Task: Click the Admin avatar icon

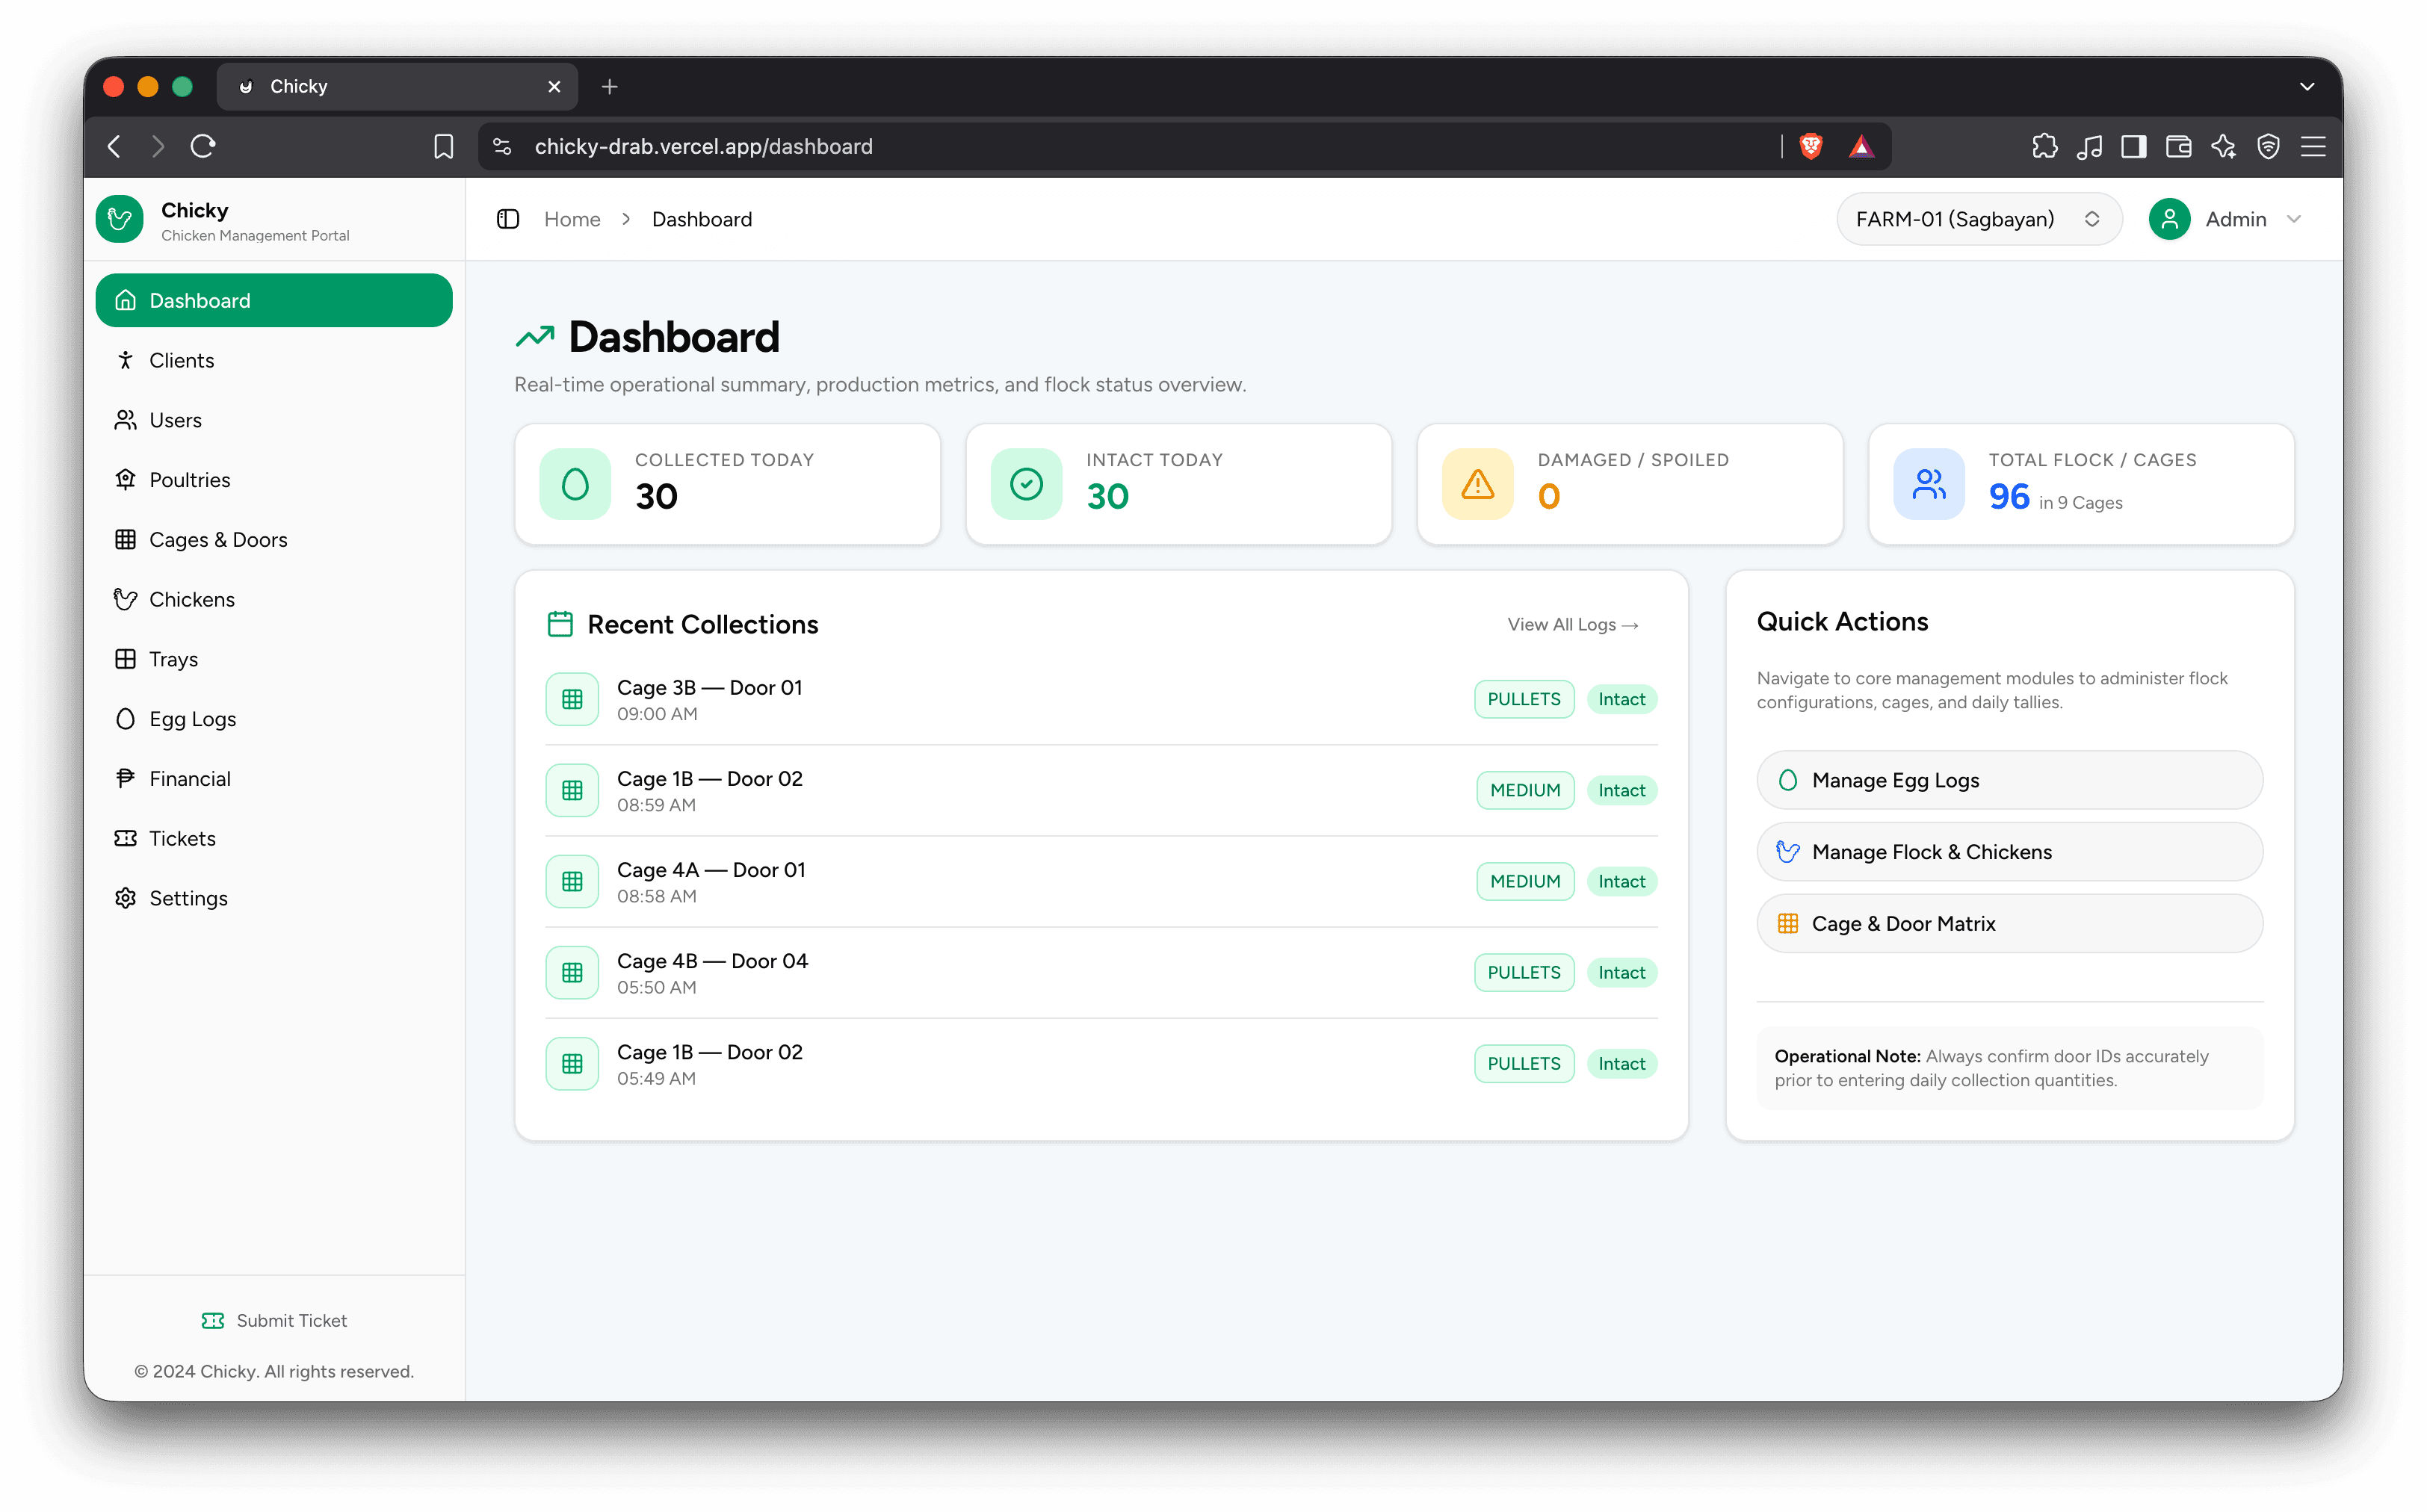Action: 2169,219
